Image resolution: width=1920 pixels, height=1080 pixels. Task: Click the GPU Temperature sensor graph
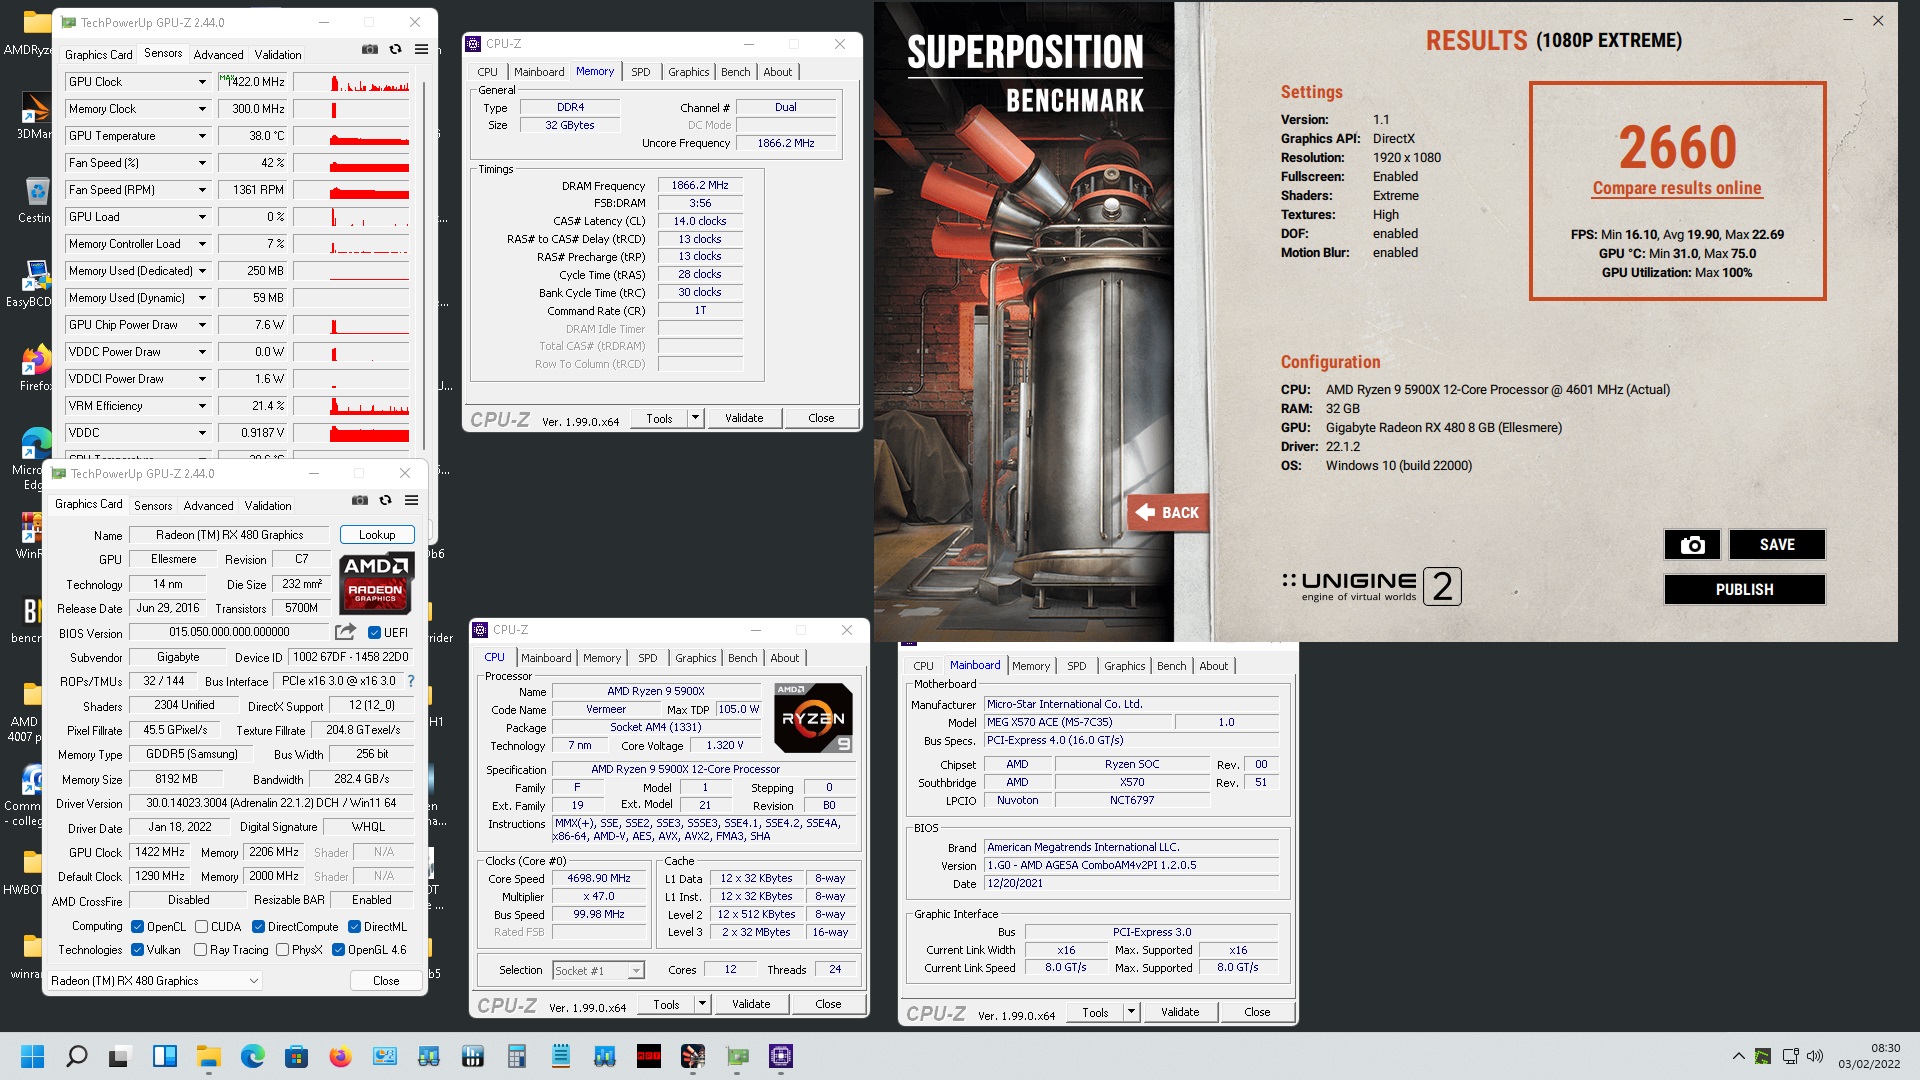point(351,136)
